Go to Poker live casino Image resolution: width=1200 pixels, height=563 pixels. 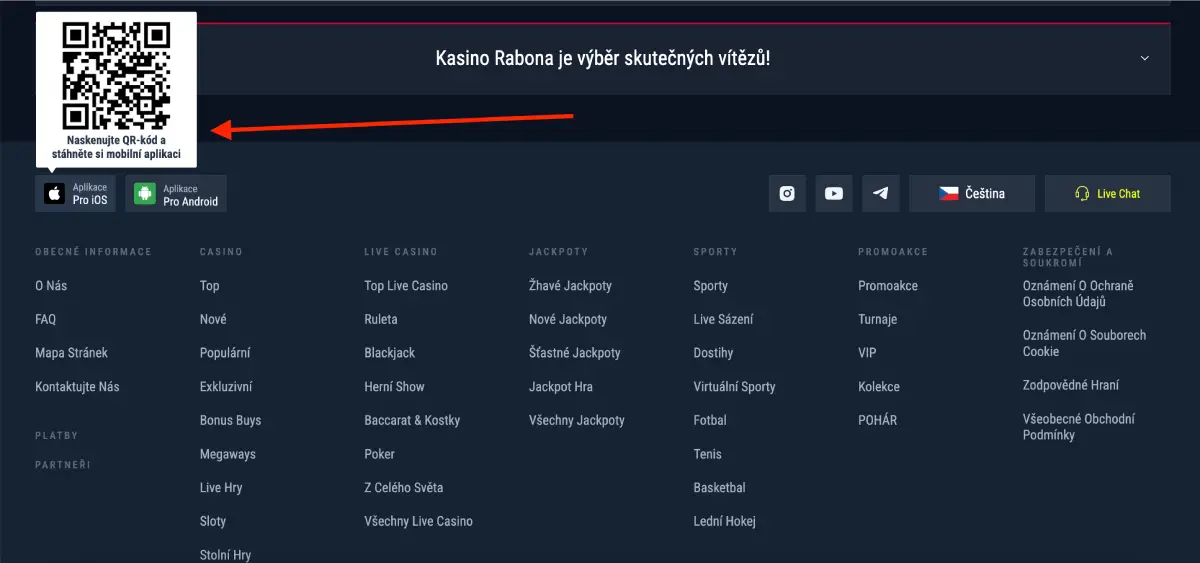coord(380,454)
